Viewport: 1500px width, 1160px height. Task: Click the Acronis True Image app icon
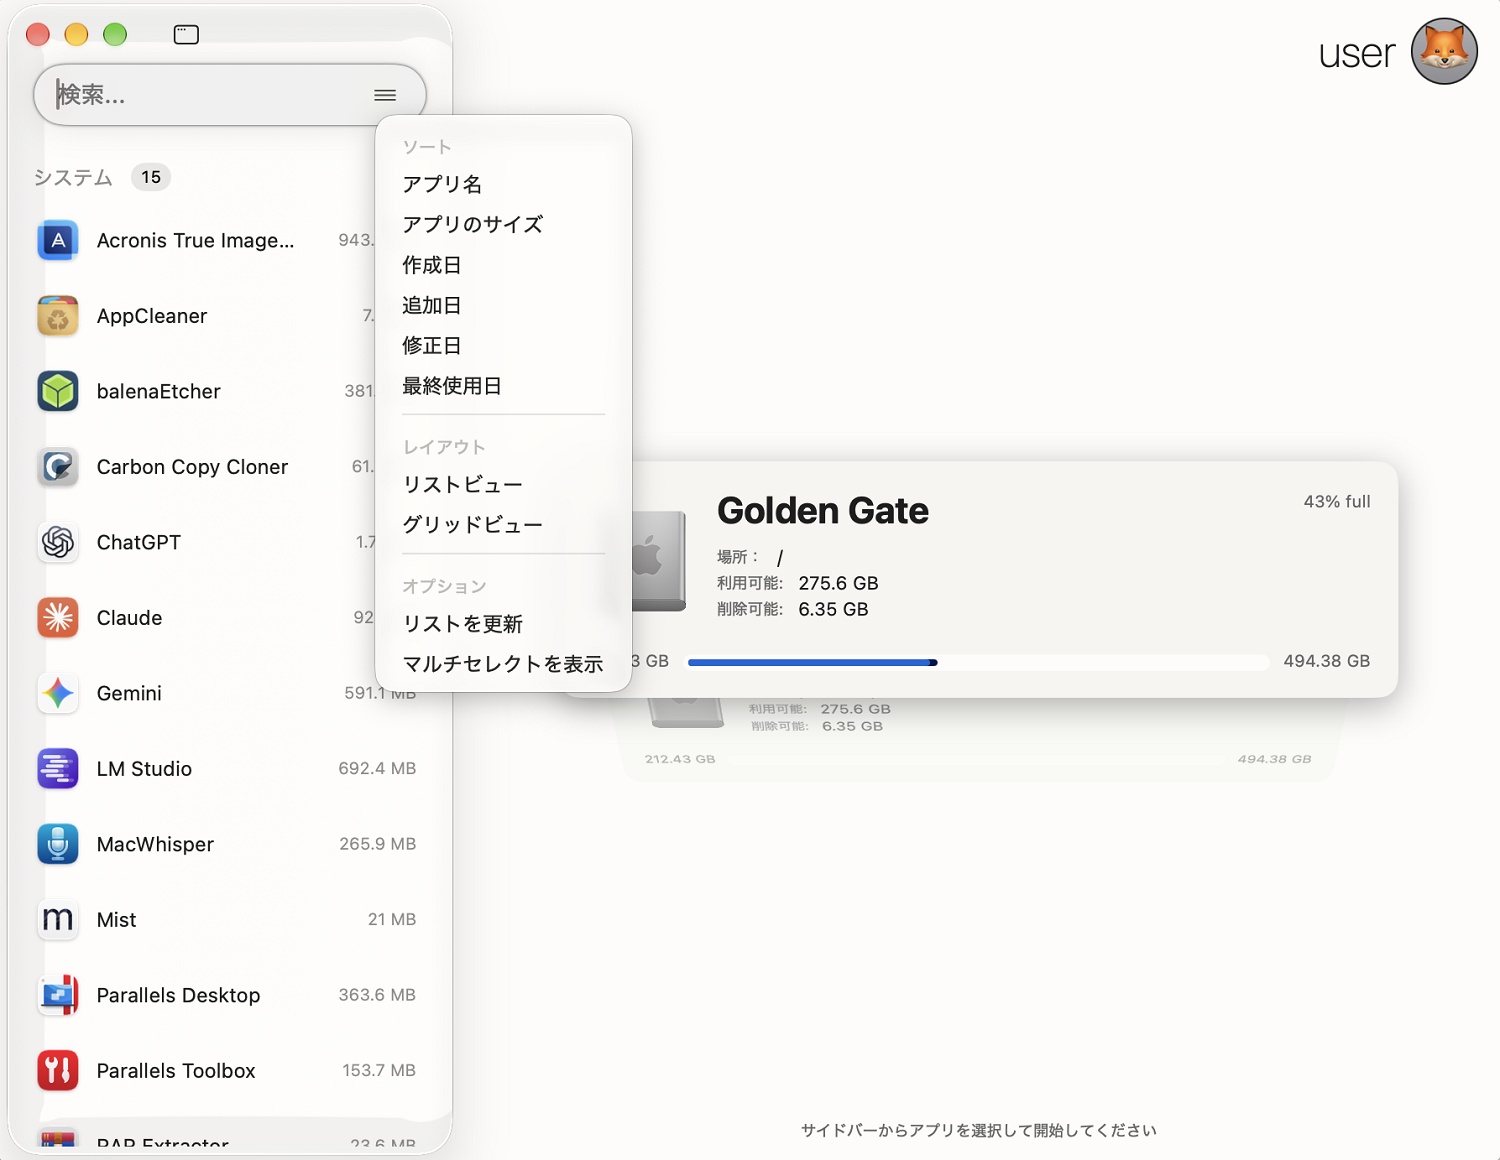pos(58,241)
